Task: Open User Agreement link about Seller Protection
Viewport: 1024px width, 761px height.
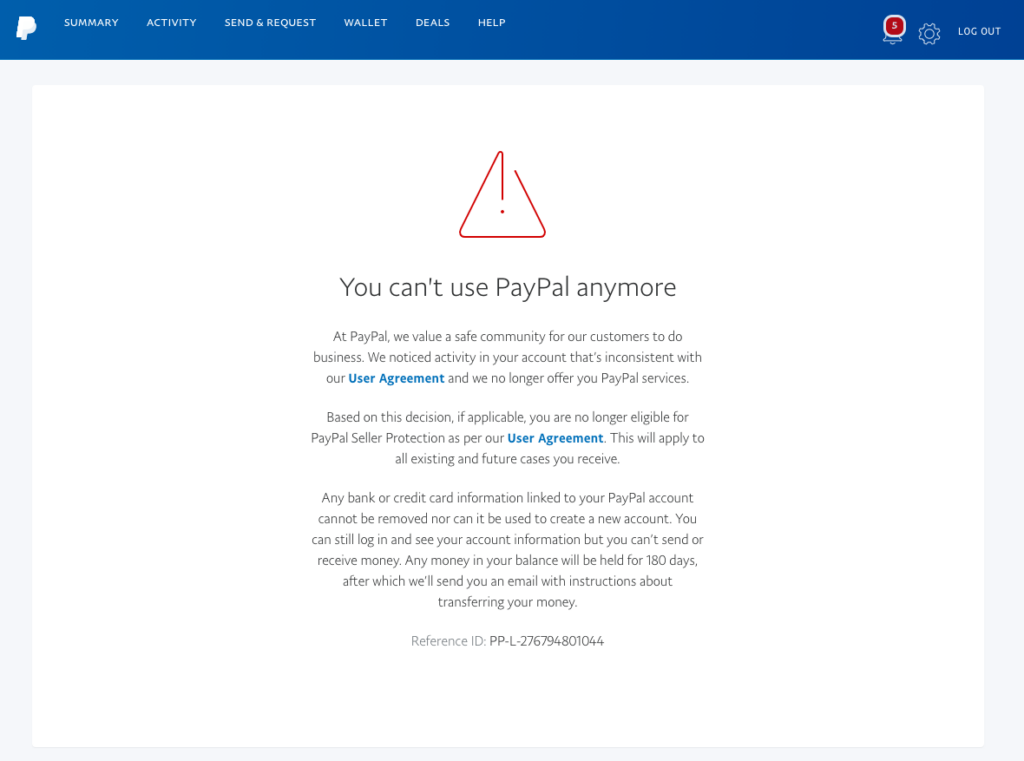Action: (555, 438)
